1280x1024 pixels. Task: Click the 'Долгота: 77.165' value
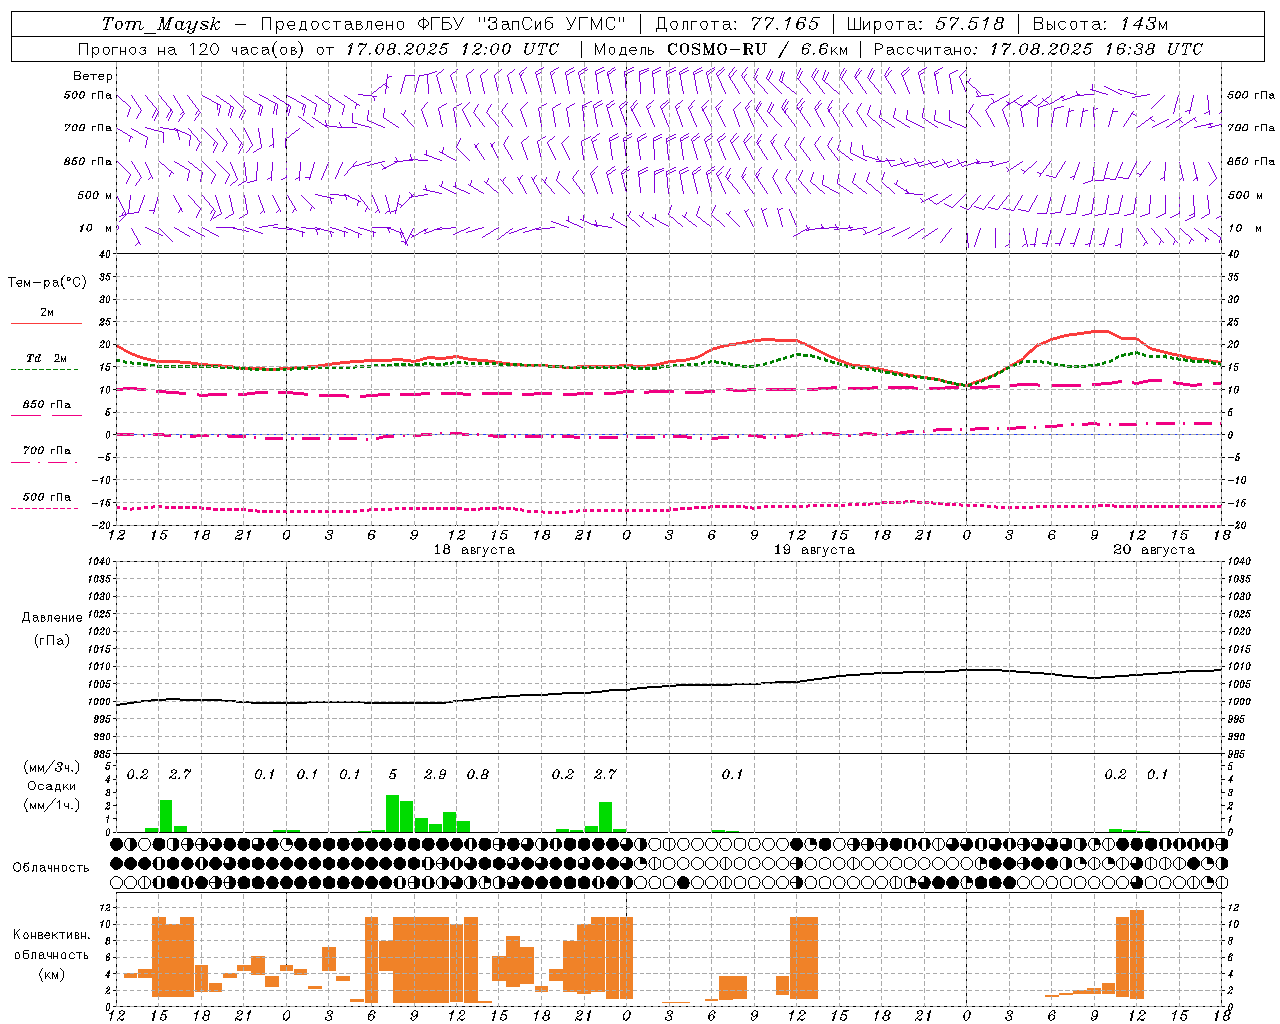[737, 24]
